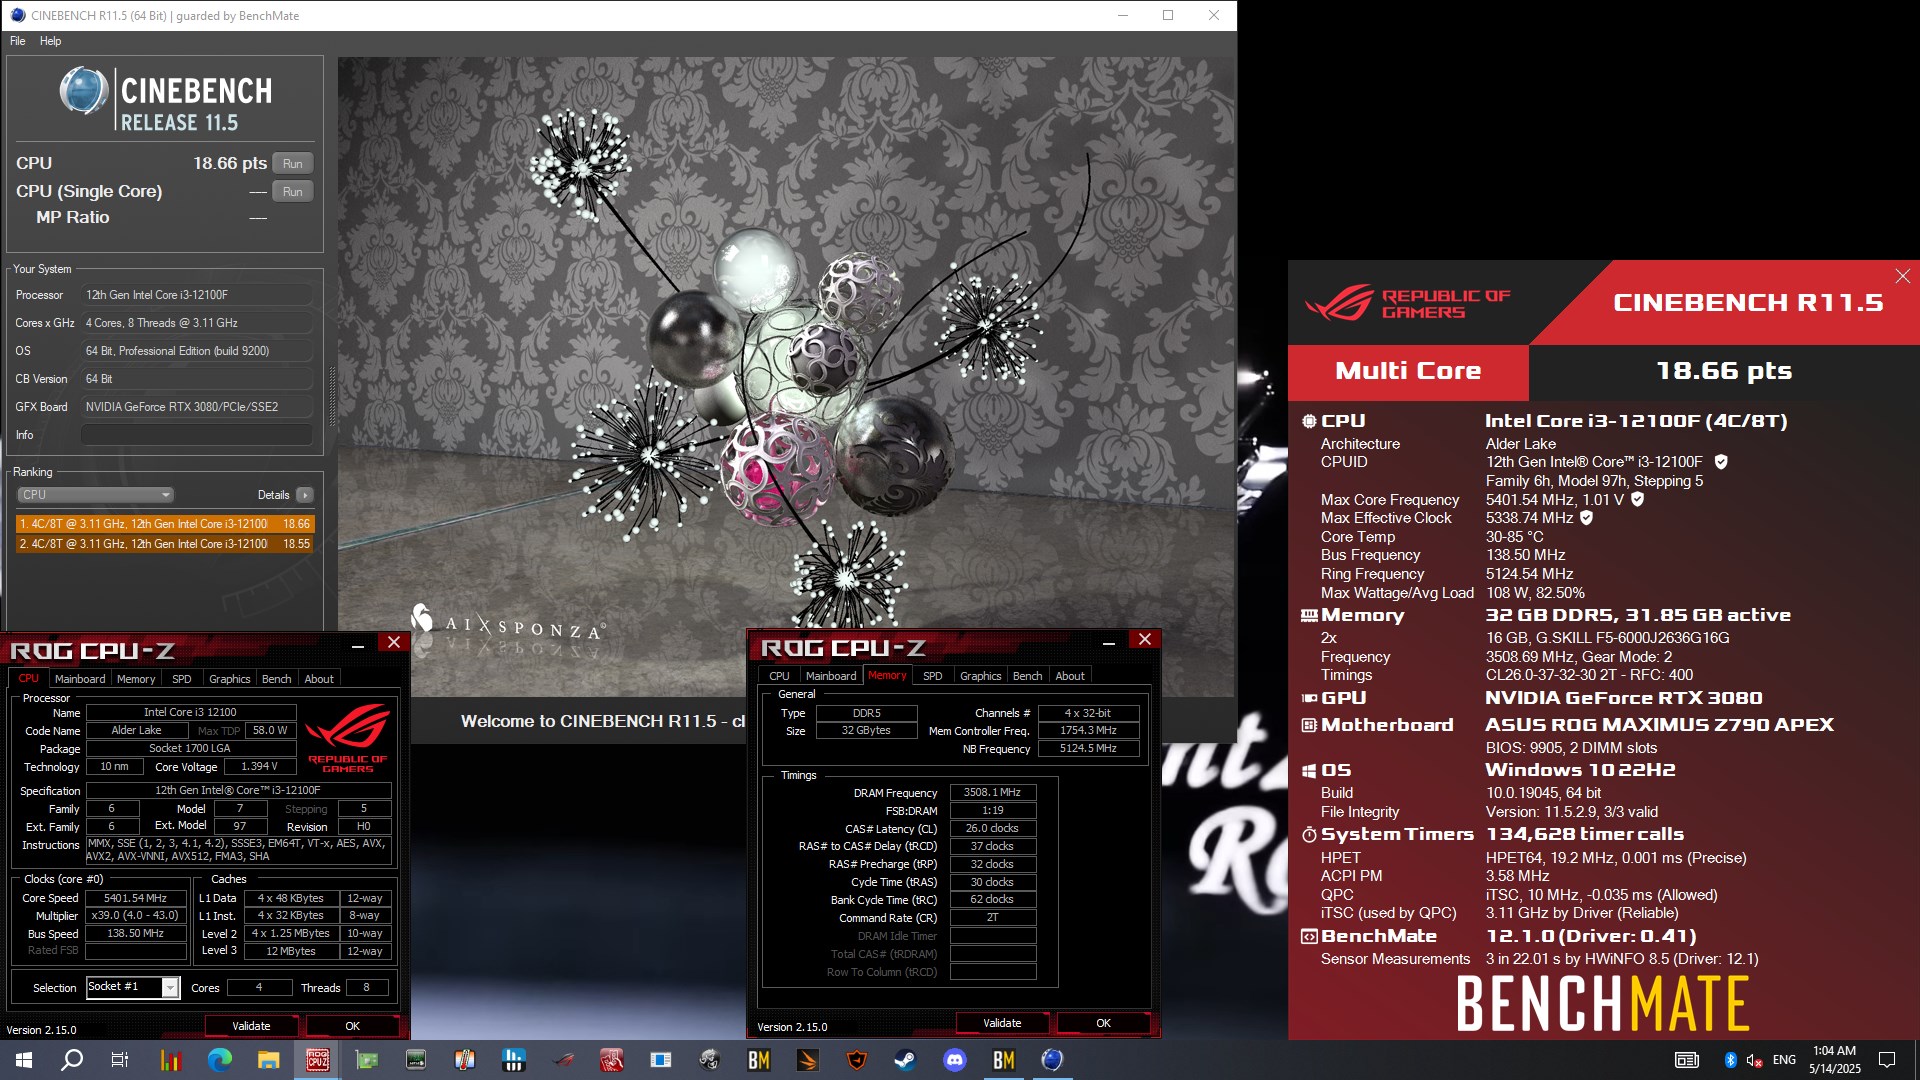Viewport: 1920px width, 1080px height.
Task: Click the muted volume tray icon
Action: tap(1754, 1060)
